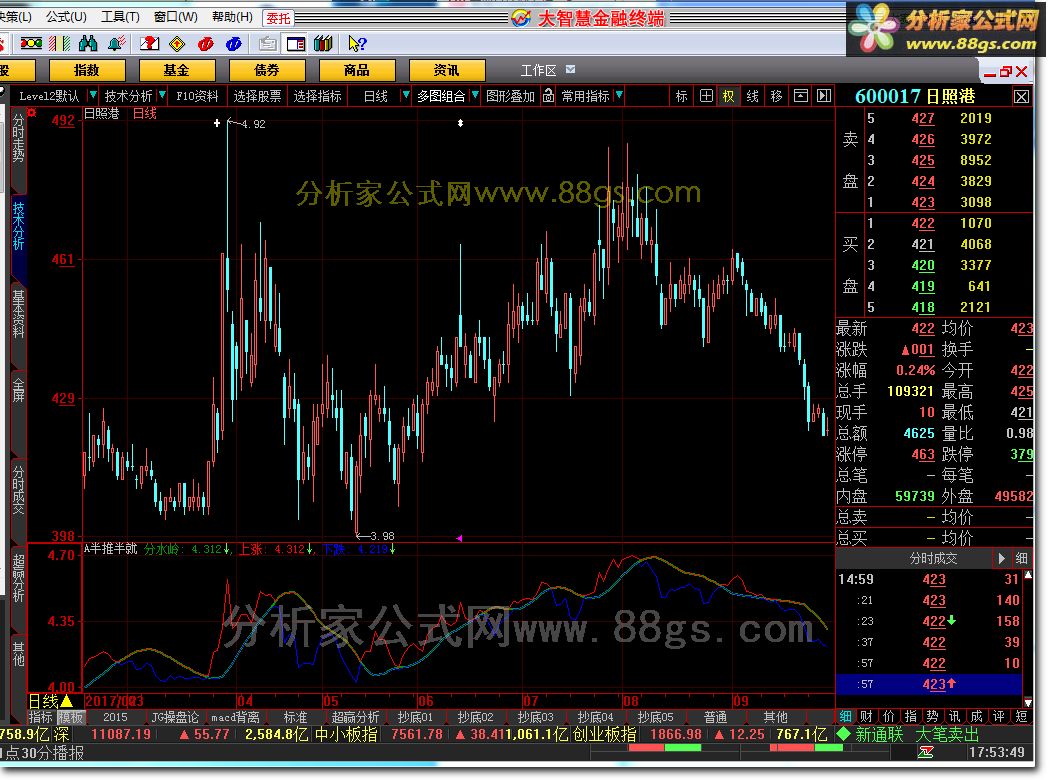Click the 基金 category button
Screen dimensions: 1048x780
pyautogui.click(x=176, y=70)
